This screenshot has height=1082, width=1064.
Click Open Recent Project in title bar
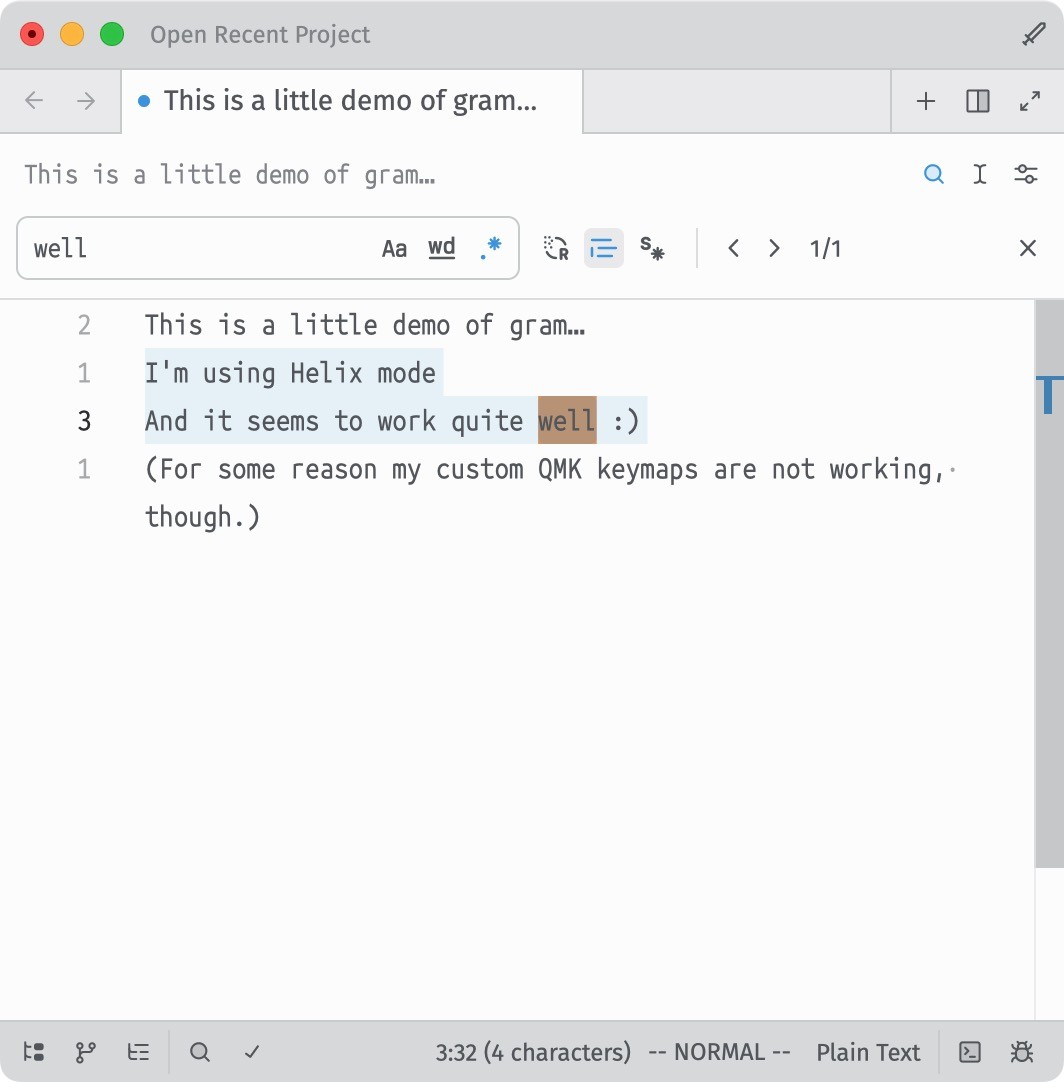click(x=260, y=35)
